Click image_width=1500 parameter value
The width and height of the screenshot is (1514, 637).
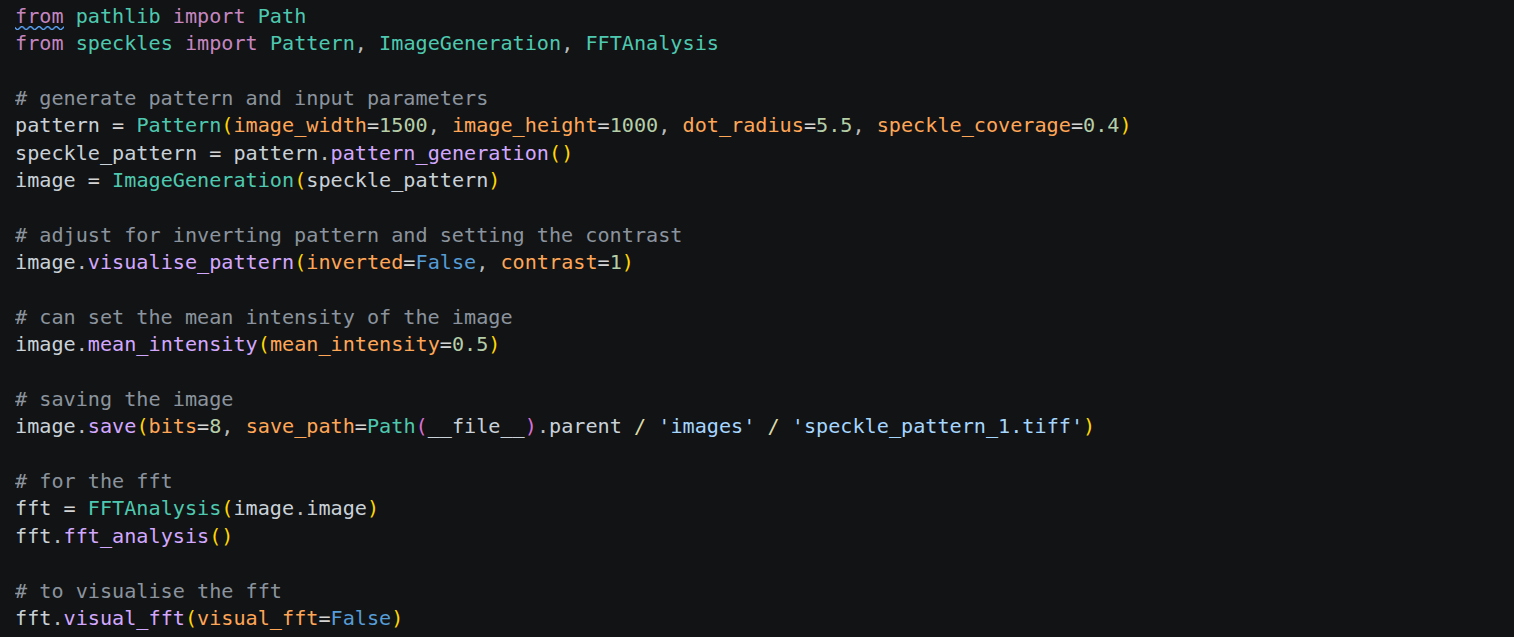point(331,126)
